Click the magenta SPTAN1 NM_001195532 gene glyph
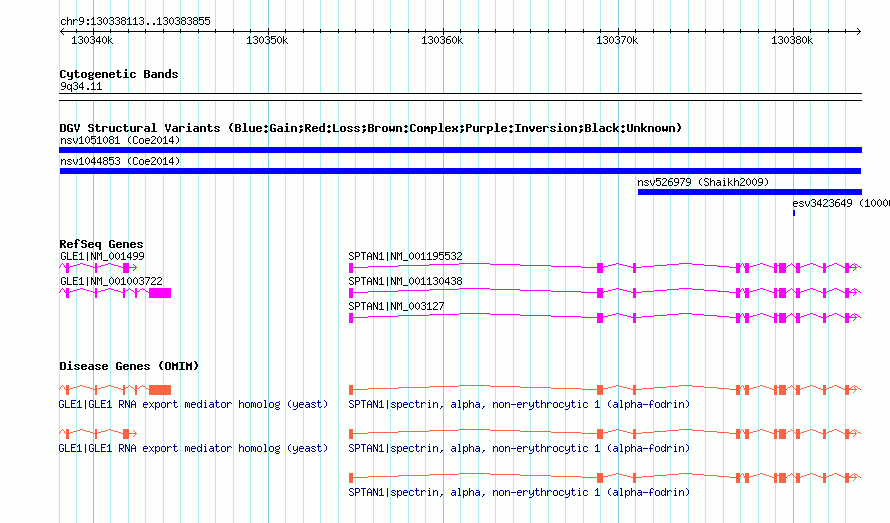890x523 pixels. [x=605, y=267]
